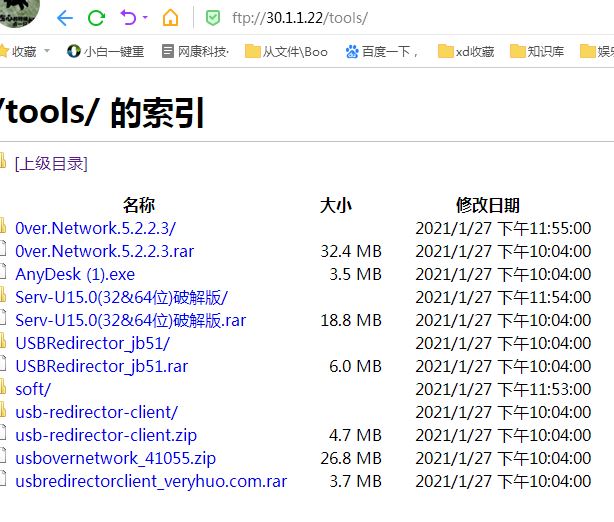This screenshot has width=614, height=522.
Task: Open the 小白一键重 bookmark
Action: tap(105, 51)
